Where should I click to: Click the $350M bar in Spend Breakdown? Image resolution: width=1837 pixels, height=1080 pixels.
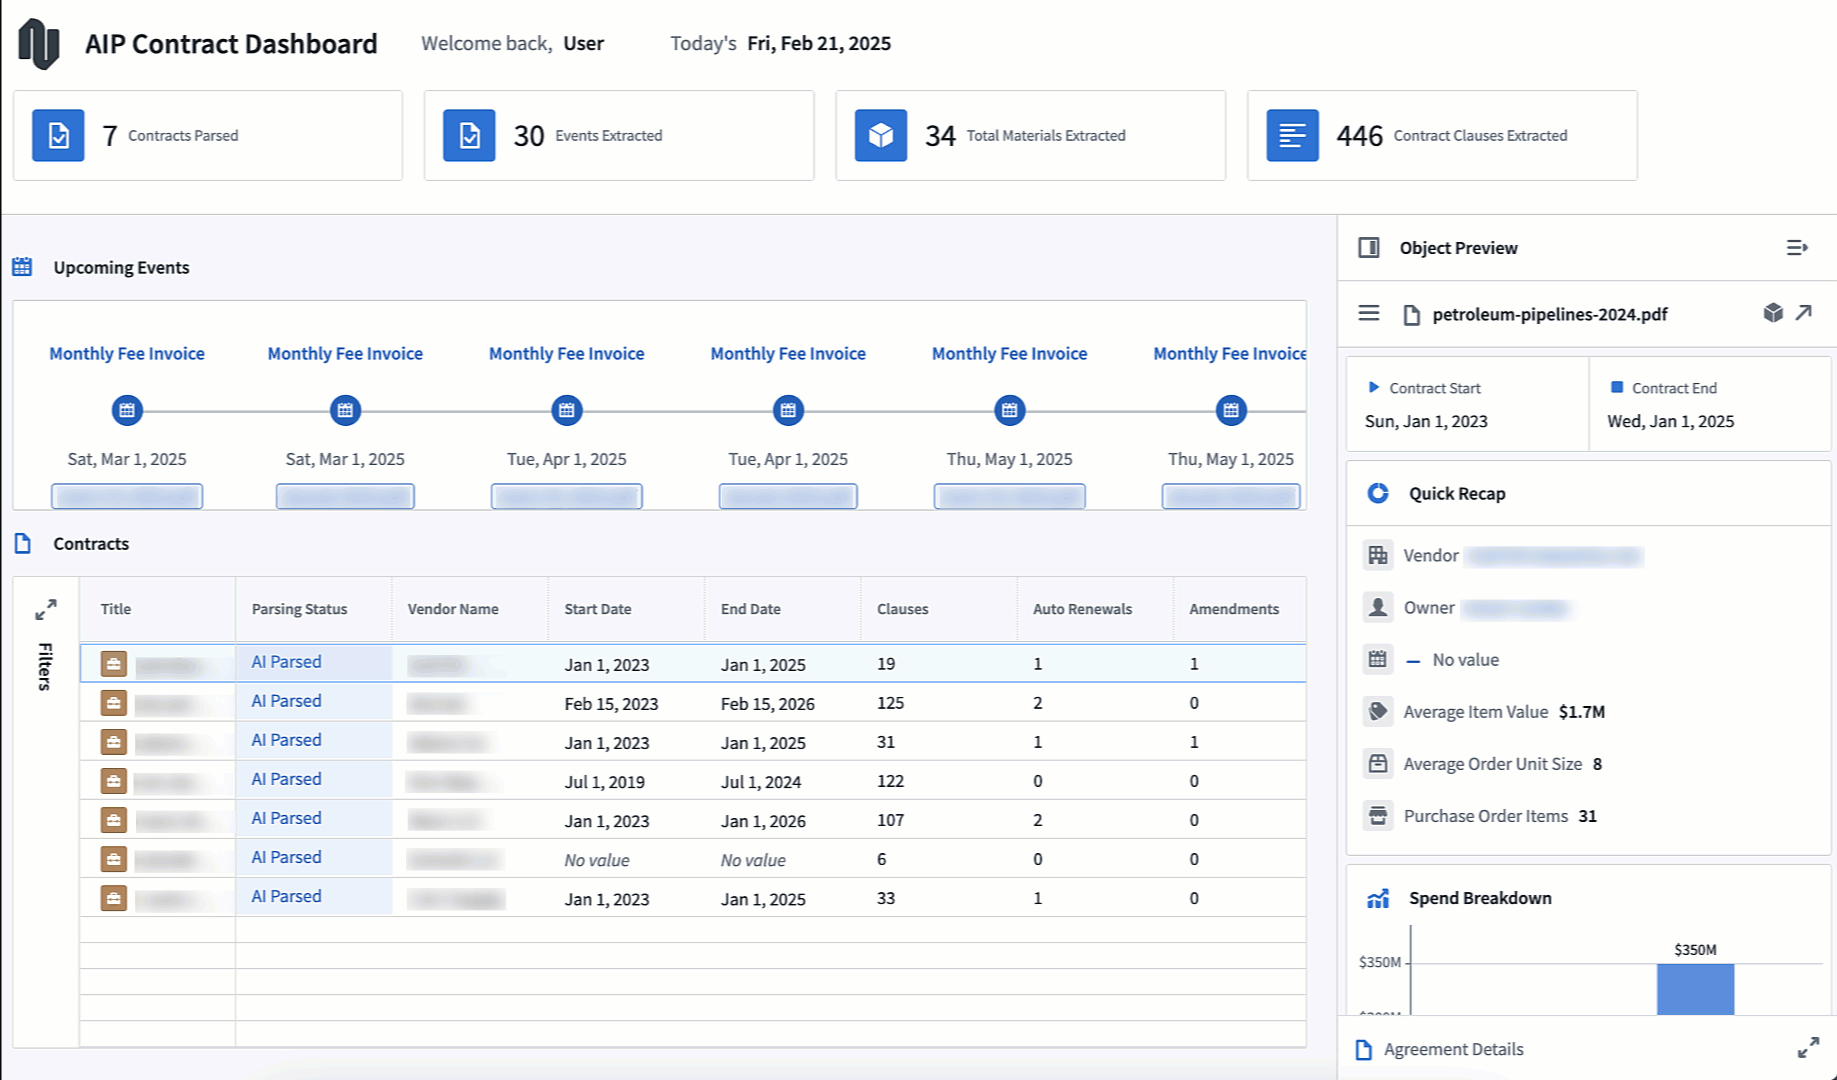[1695, 989]
